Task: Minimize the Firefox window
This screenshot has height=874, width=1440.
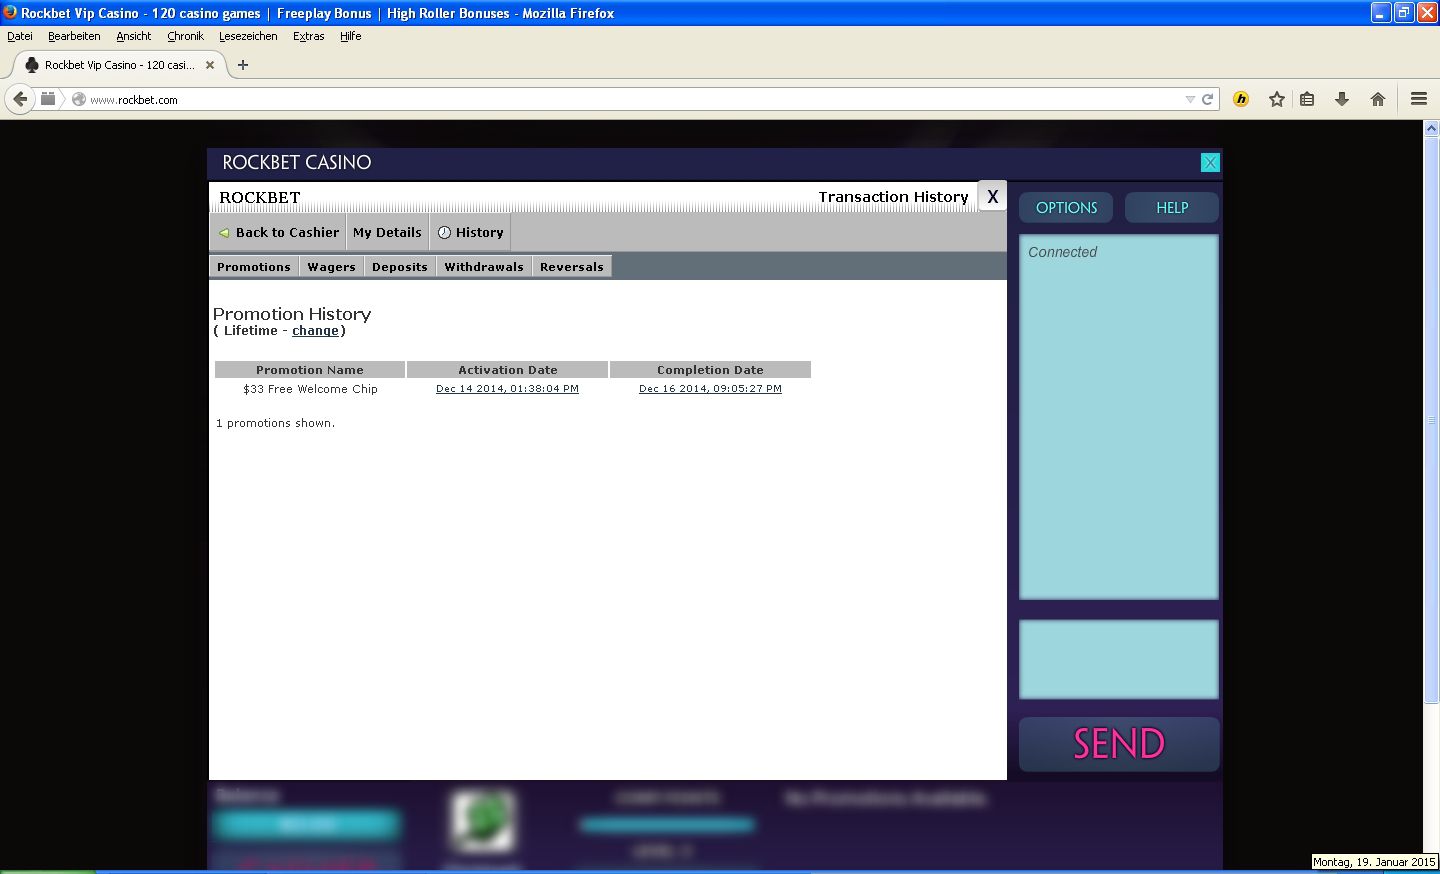Action: click(1381, 13)
